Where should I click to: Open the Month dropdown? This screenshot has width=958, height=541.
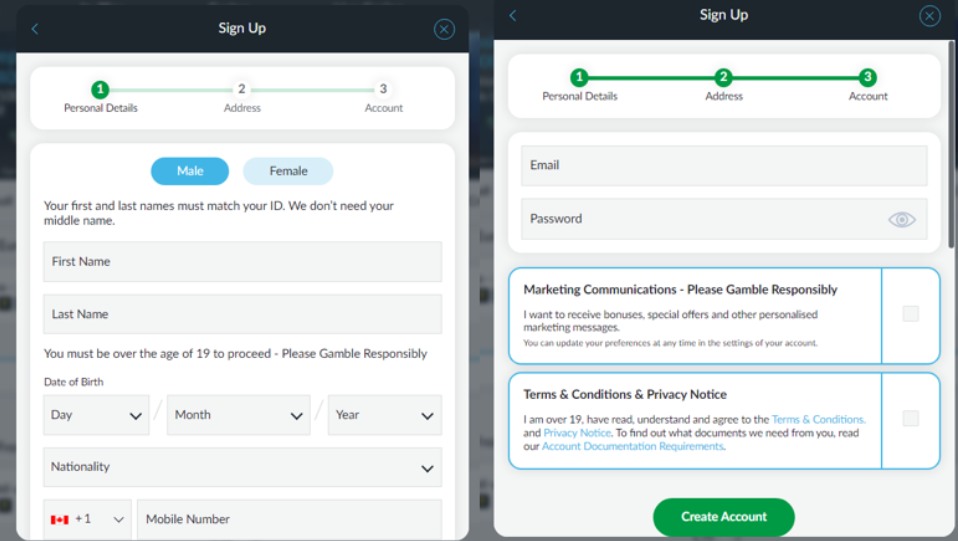click(x=238, y=415)
